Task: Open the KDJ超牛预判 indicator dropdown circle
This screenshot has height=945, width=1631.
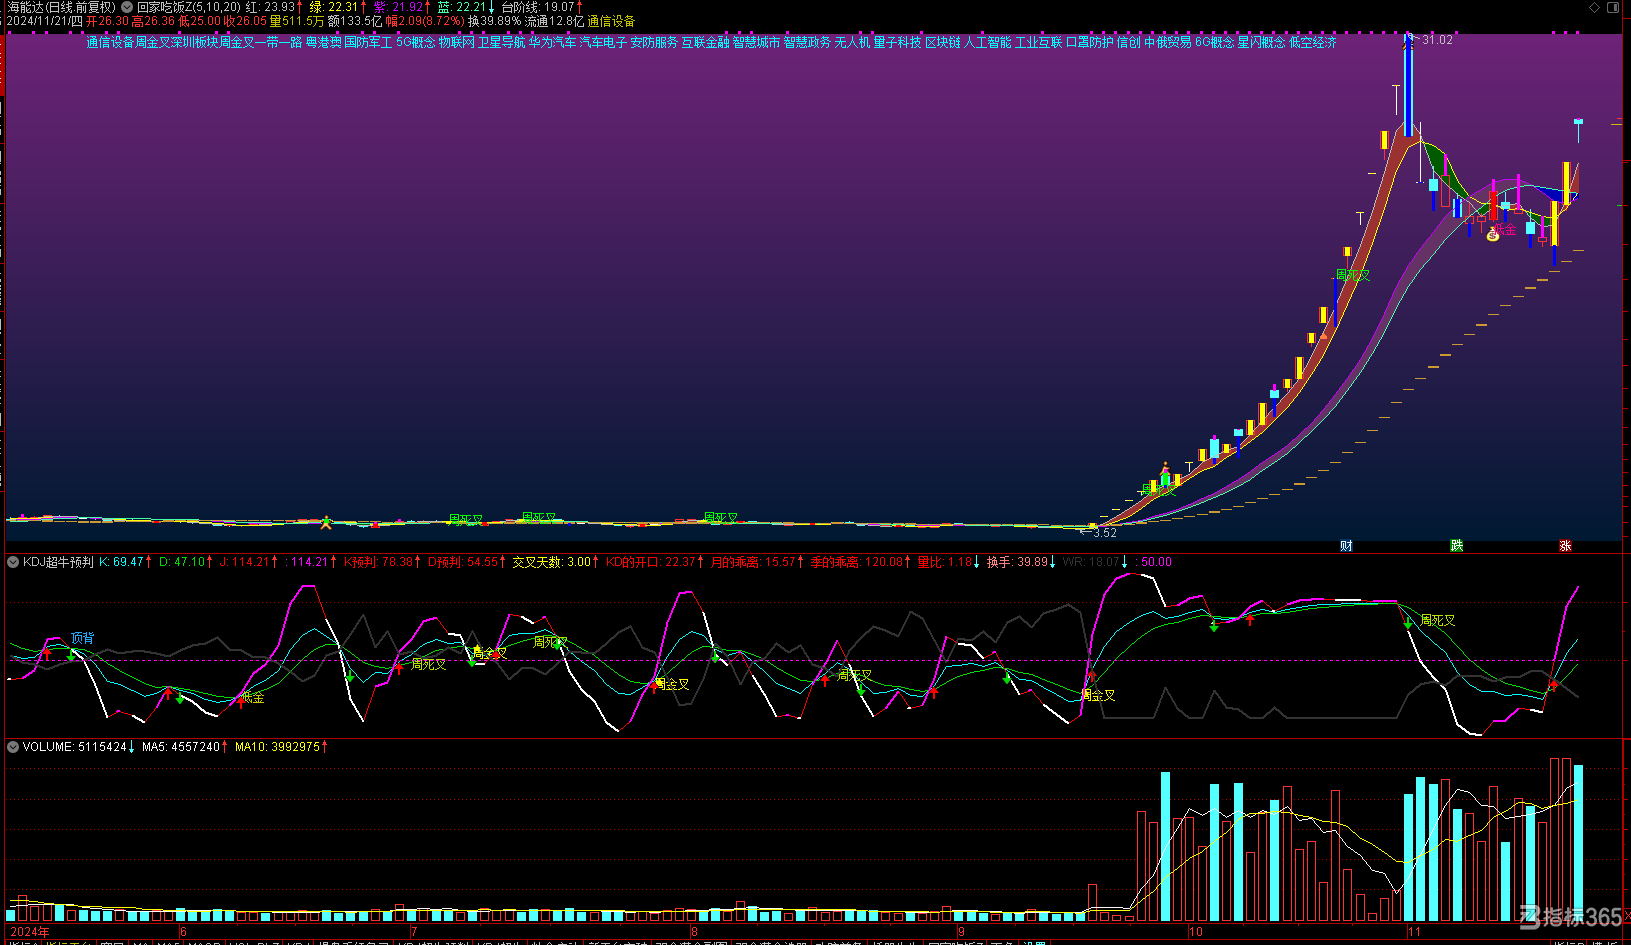Action: [13, 562]
